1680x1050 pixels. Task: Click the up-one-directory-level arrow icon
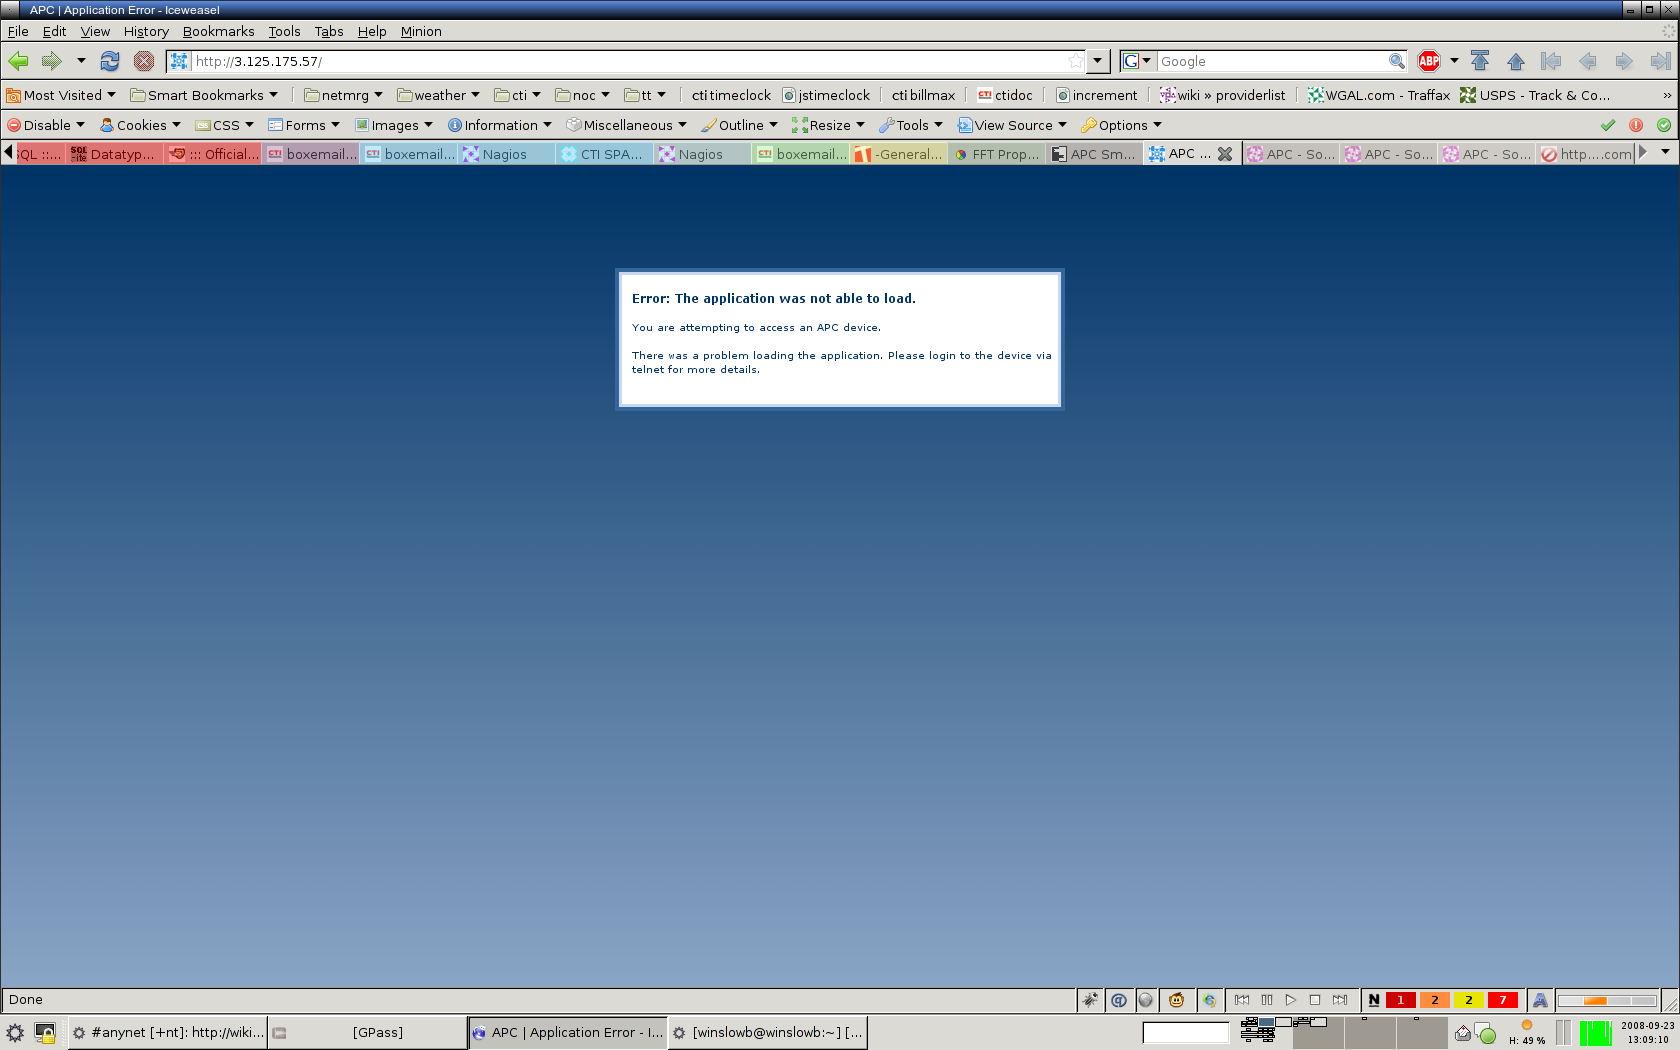pyautogui.click(x=1516, y=61)
